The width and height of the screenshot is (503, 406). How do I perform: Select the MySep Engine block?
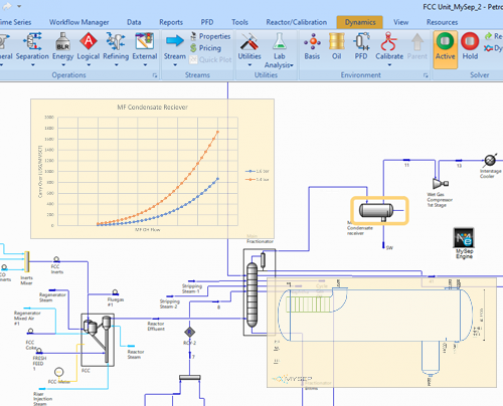[x=464, y=243]
